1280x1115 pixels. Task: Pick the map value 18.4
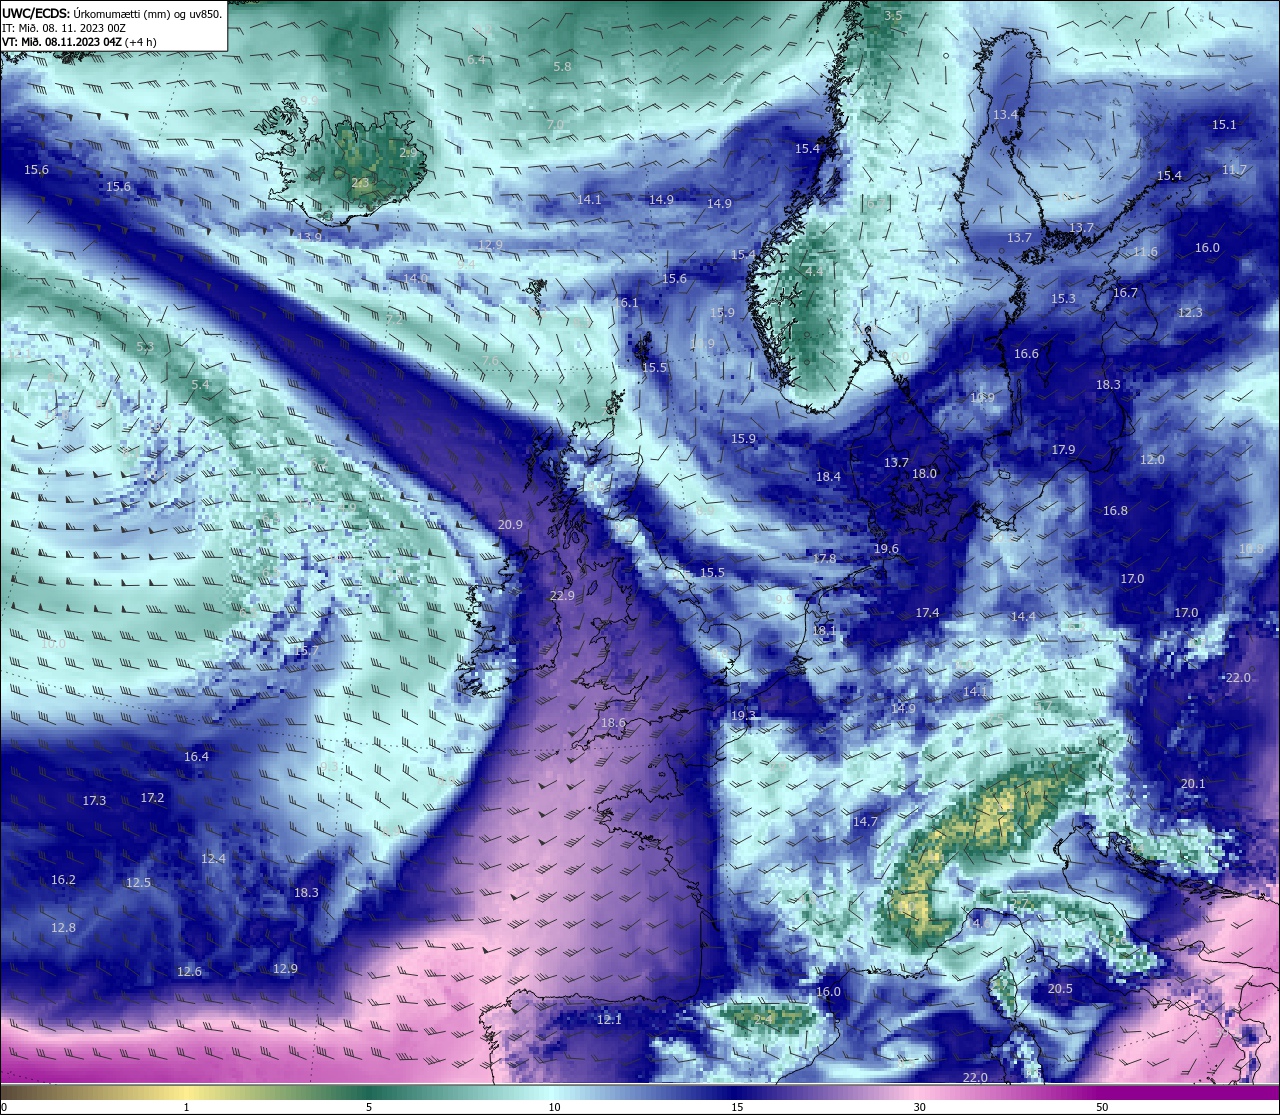[828, 477]
